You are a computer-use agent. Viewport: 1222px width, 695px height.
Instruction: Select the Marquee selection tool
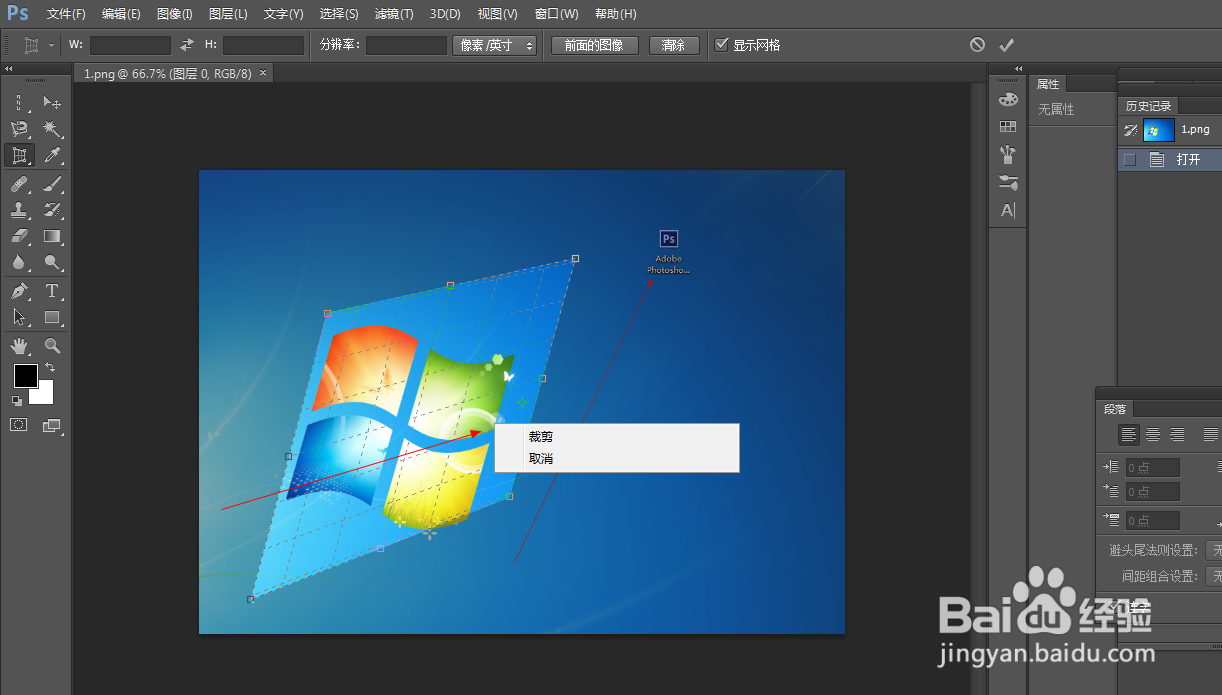pyautogui.click(x=19, y=102)
